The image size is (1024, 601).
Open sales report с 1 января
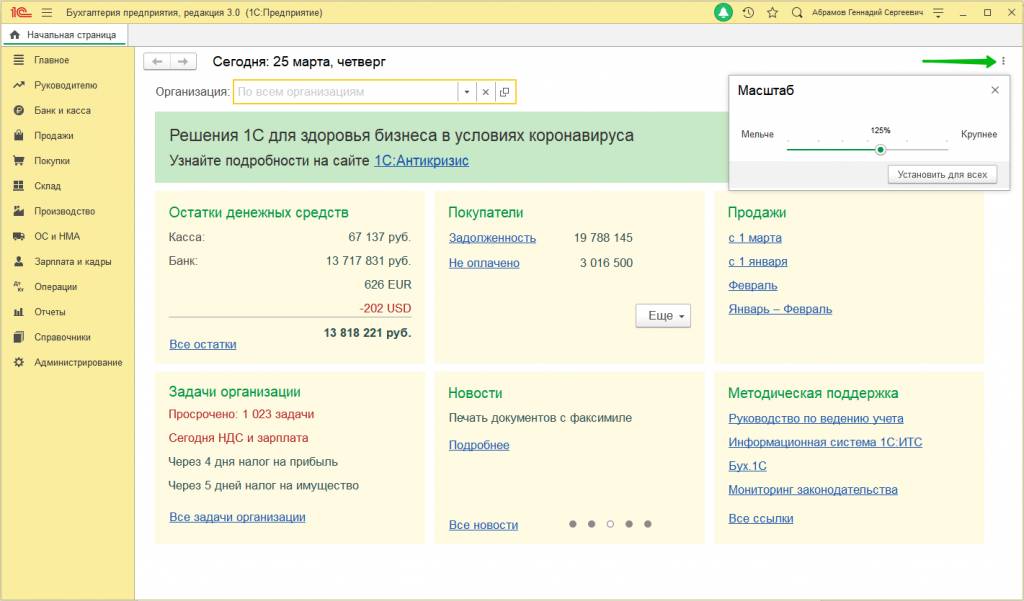[758, 261]
